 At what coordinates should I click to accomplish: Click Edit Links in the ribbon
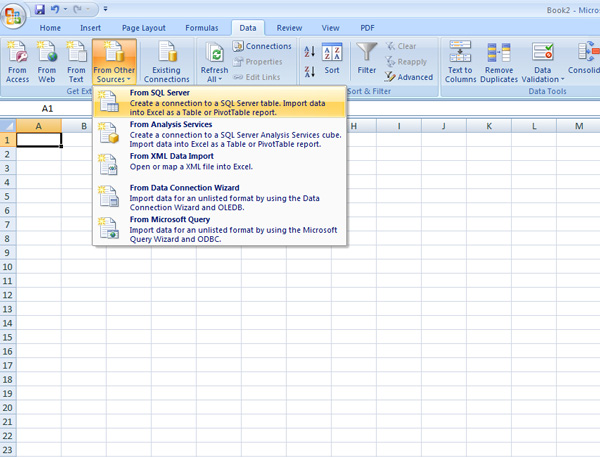(x=257, y=77)
